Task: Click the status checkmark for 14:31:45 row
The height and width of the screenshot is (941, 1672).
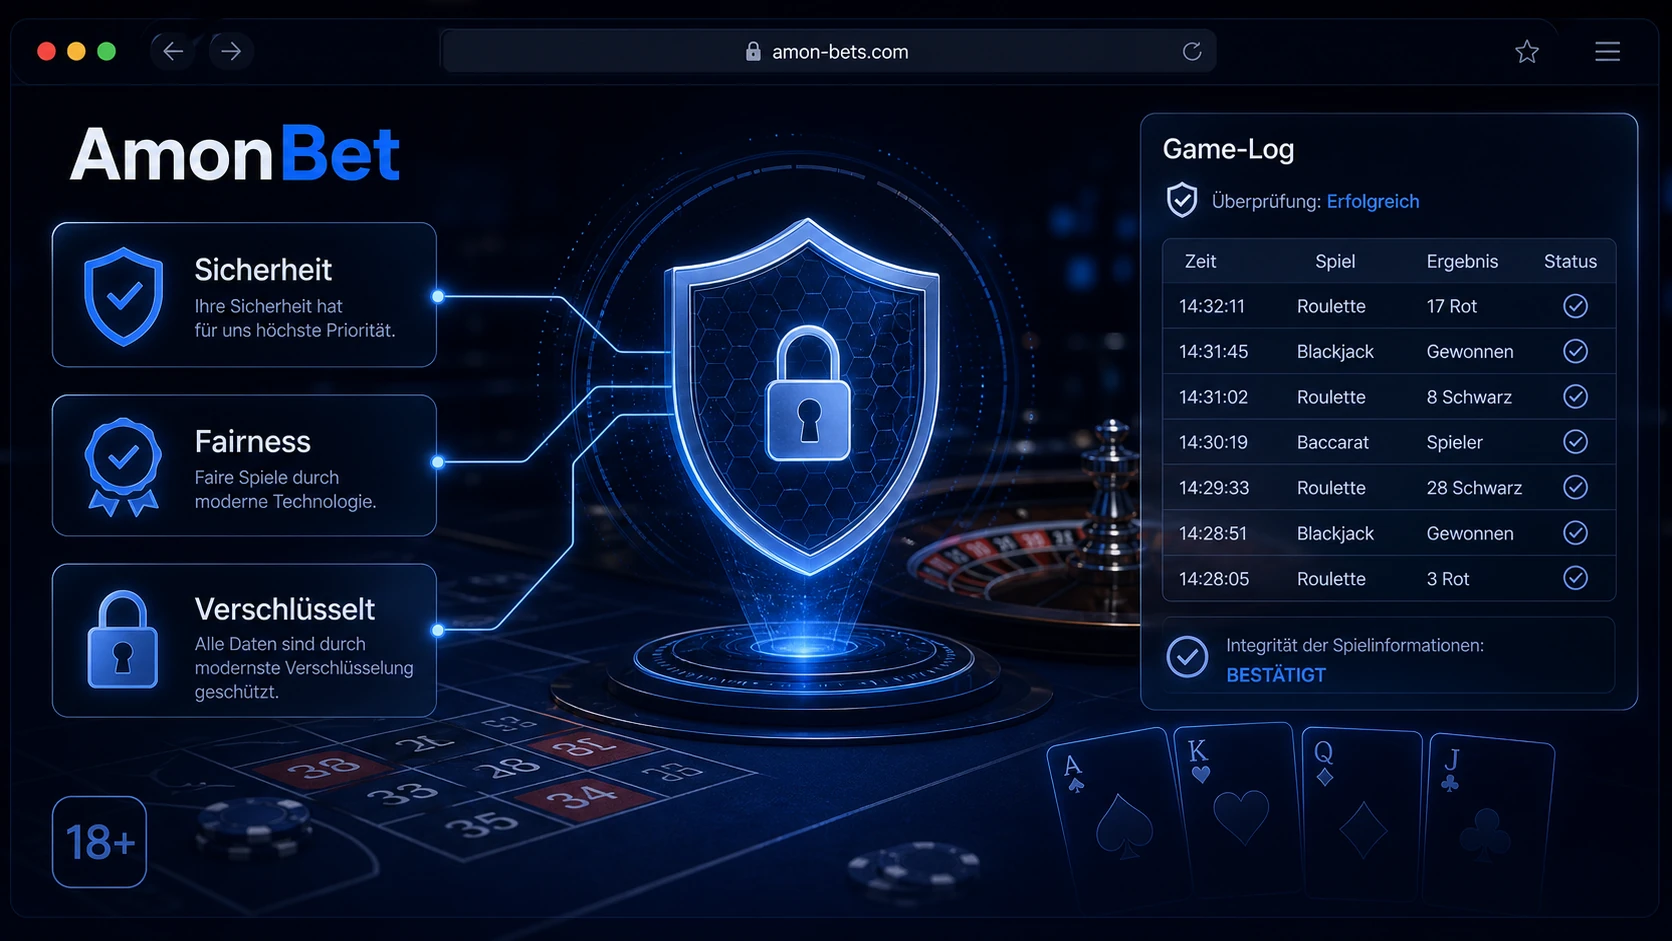Action: tap(1575, 351)
